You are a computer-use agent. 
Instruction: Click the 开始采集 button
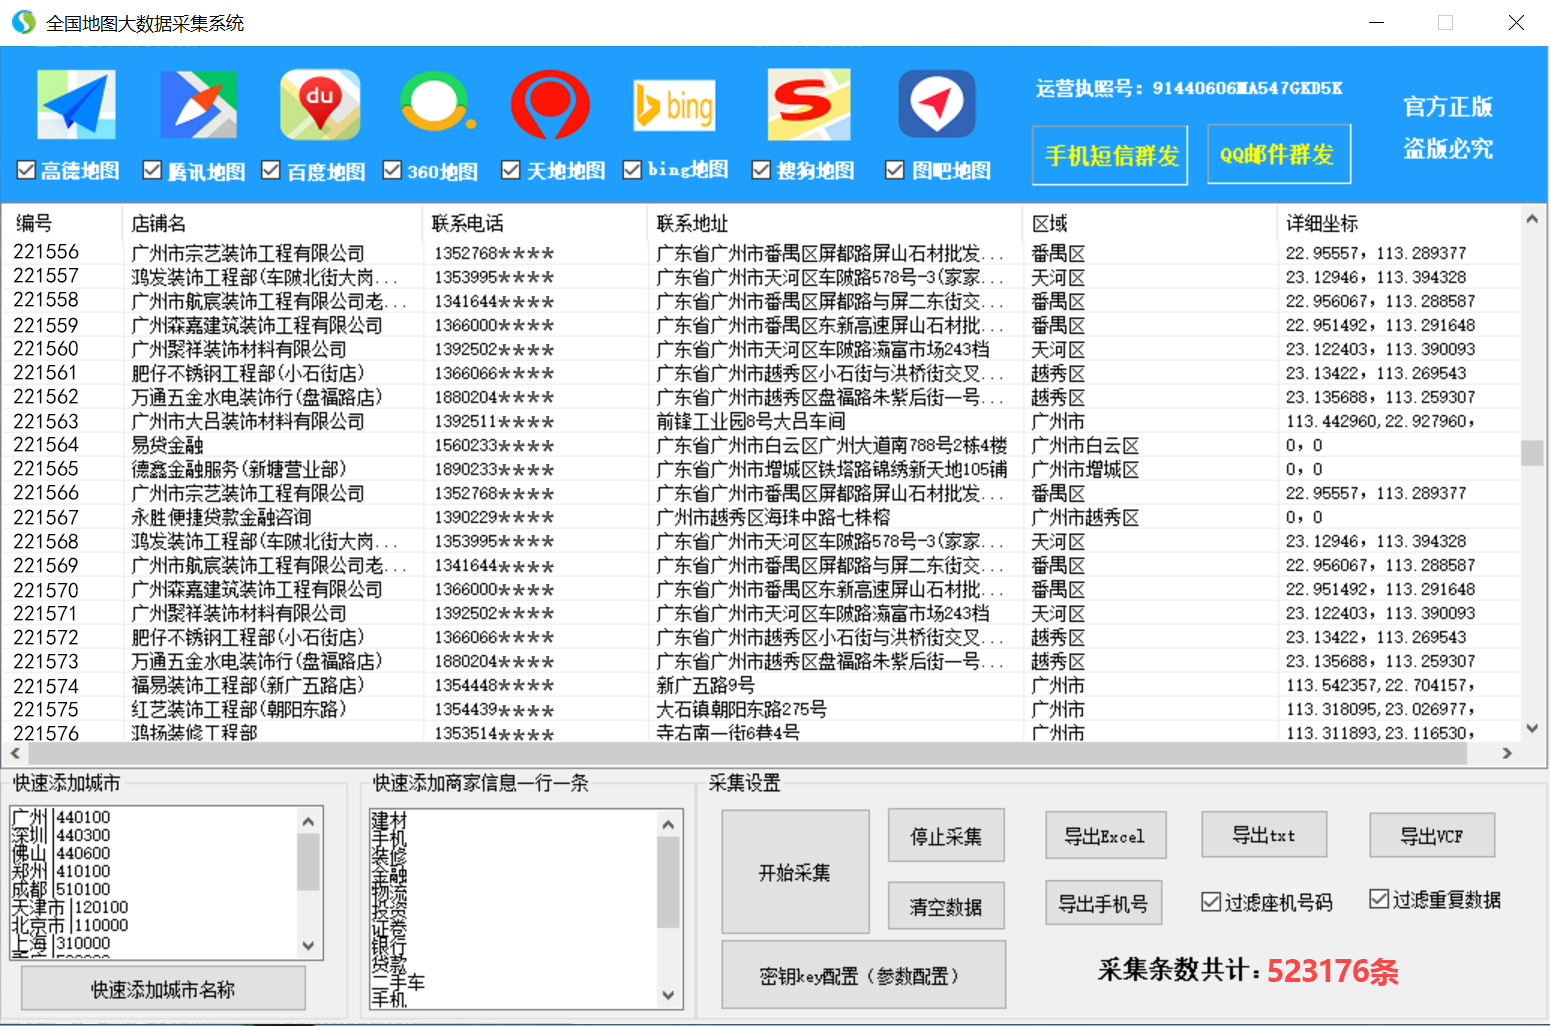[x=795, y=871]
